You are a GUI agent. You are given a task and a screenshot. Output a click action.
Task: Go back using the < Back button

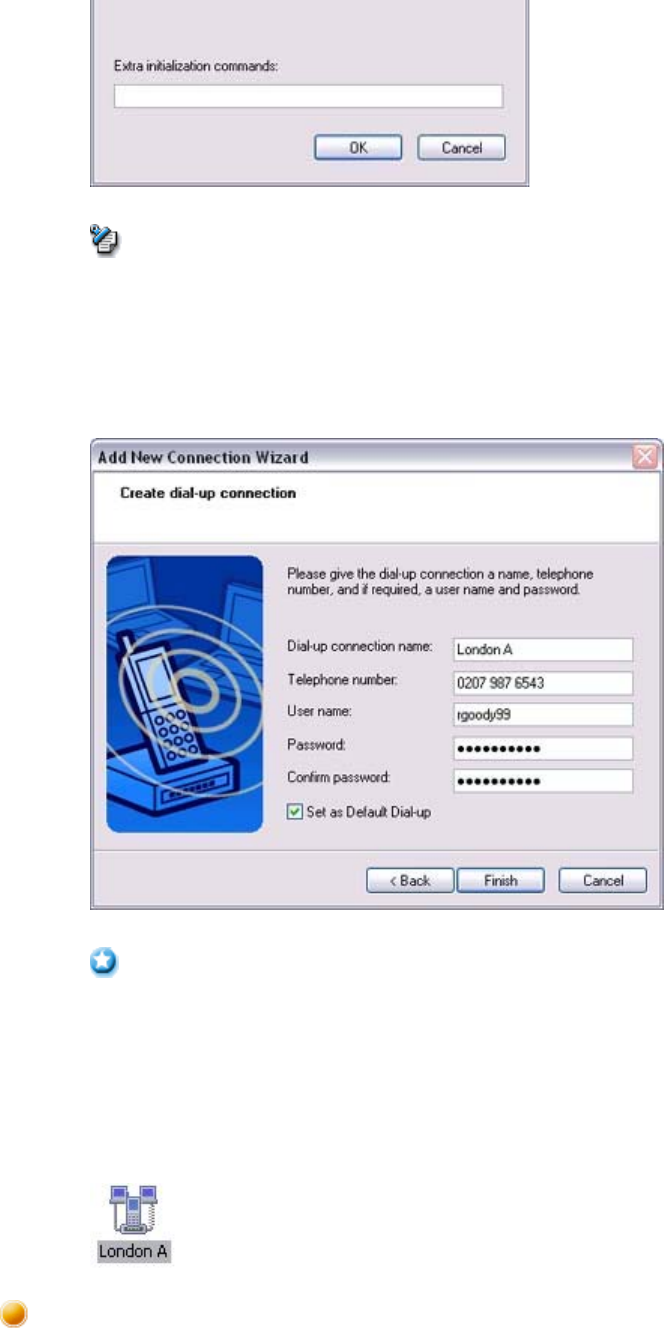[x=411, y=881]
